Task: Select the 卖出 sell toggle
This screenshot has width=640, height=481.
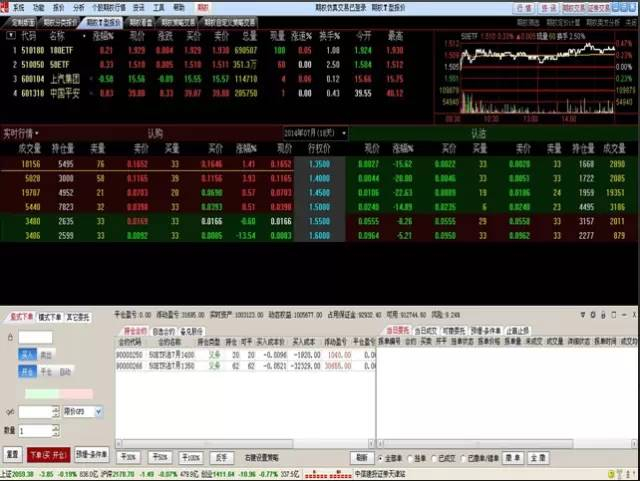Action: [x=46, y=354]
